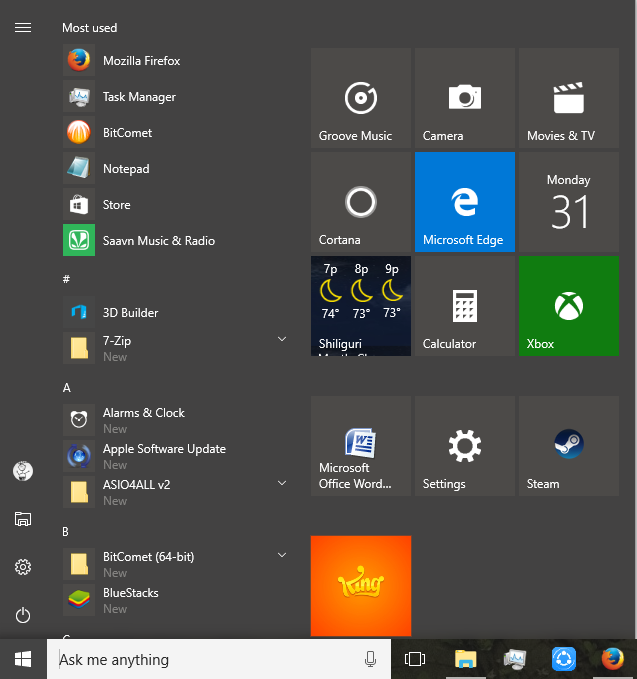
Task: Expand the ASIO4ALL v2 folder chevron
Action: pos(282,483)
